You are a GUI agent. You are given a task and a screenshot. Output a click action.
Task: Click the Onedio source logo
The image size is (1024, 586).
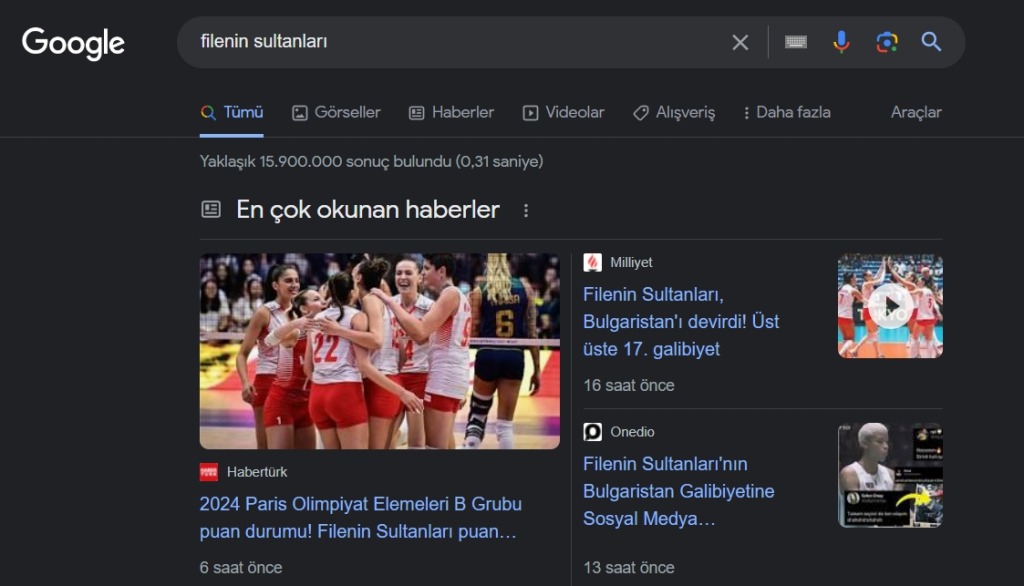coord(592,432)
